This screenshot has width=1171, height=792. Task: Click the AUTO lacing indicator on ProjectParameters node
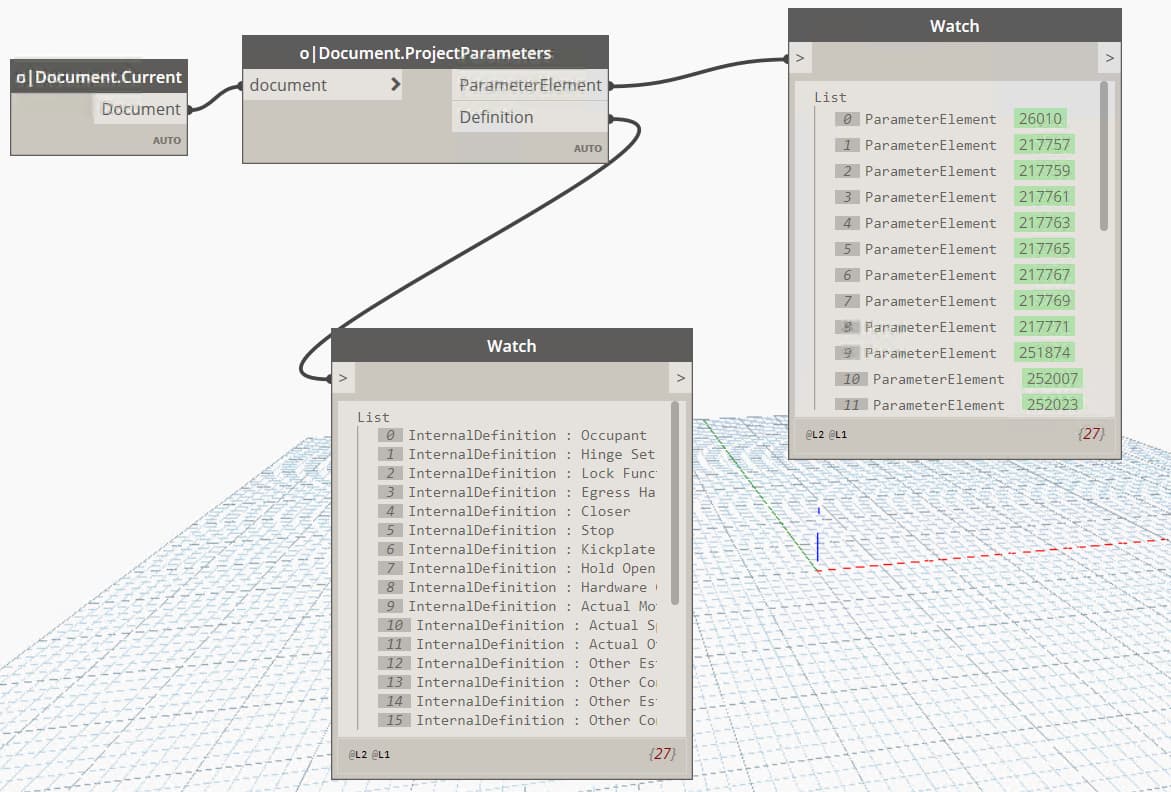tap(587, 147)
